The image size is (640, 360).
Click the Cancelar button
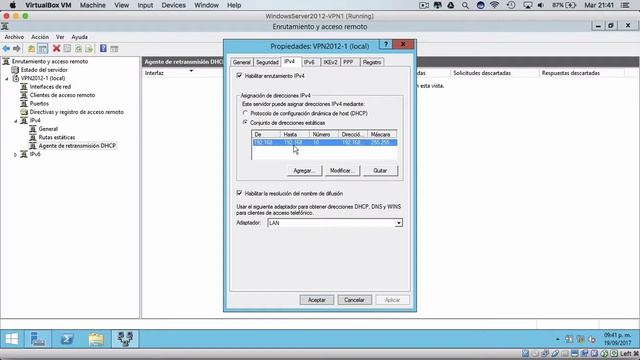(354, 300)
